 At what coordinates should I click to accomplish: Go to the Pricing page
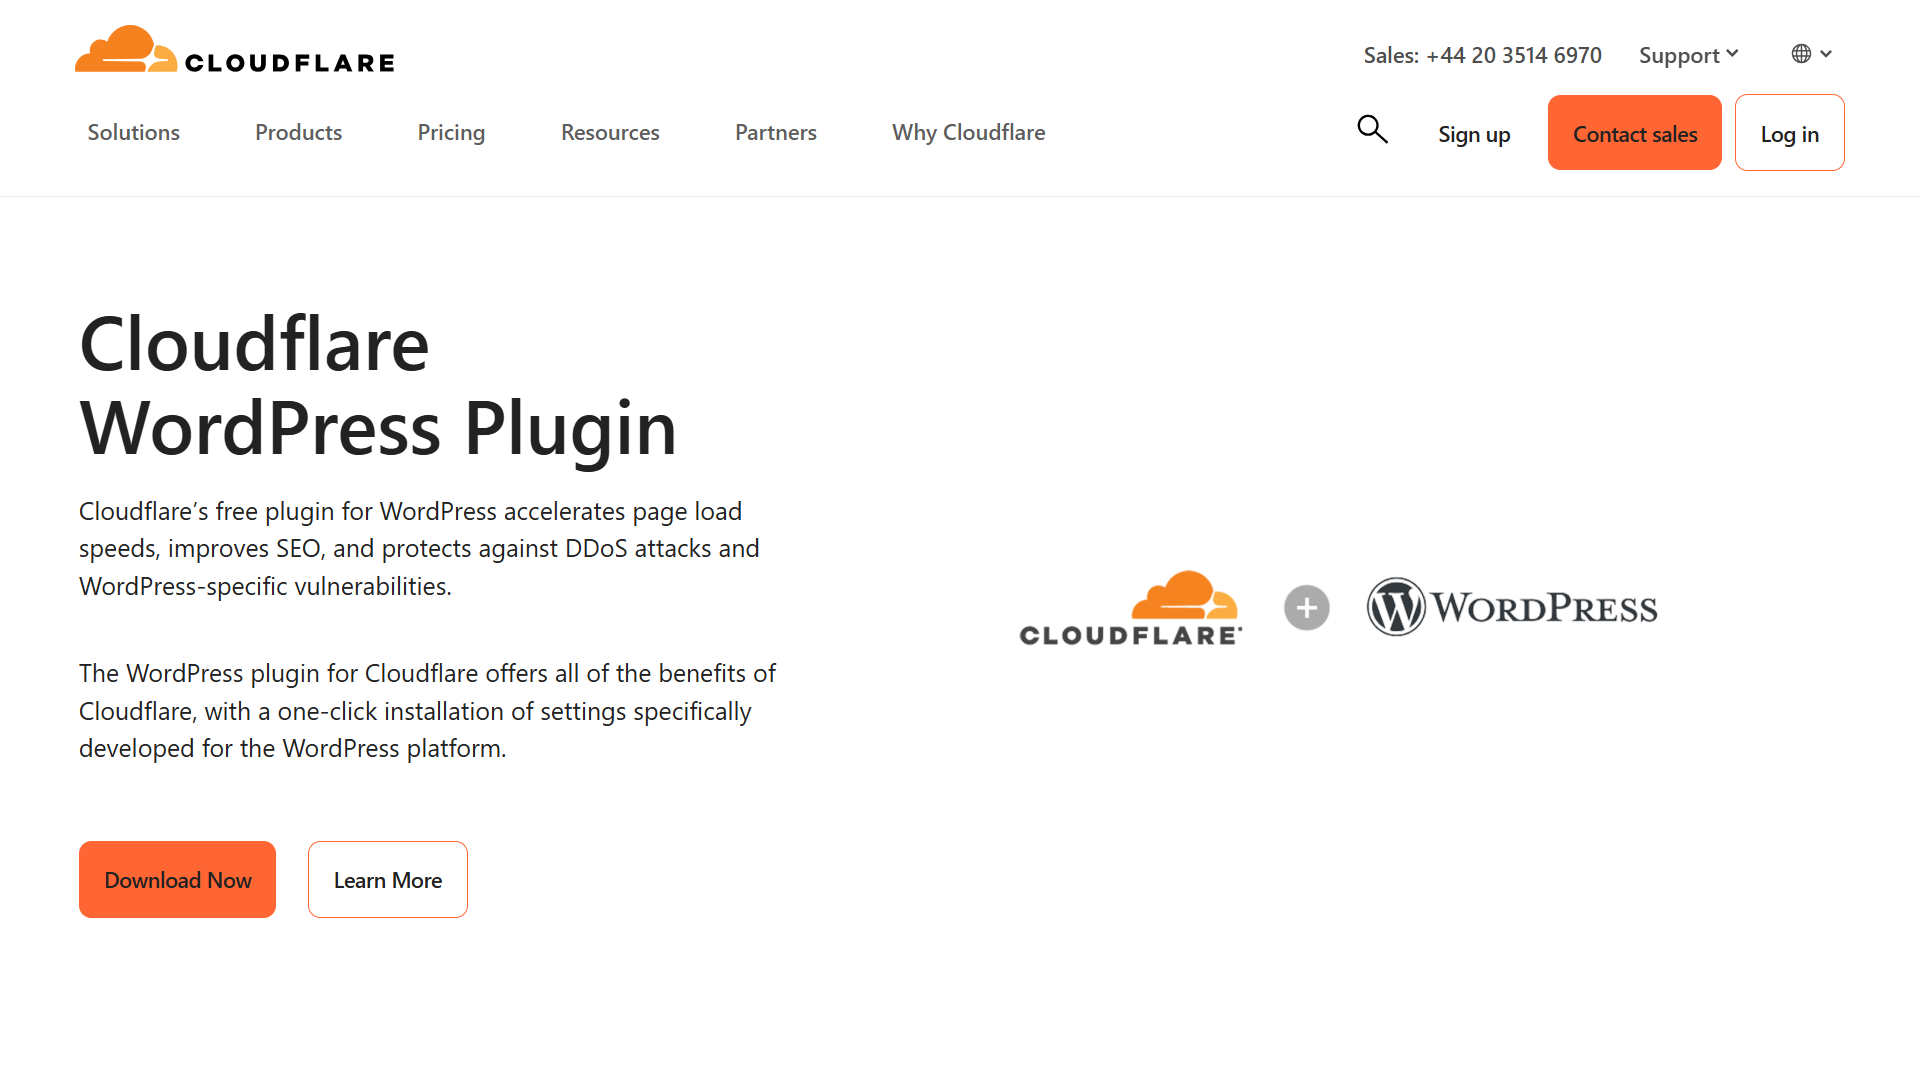tap(451, 132)
